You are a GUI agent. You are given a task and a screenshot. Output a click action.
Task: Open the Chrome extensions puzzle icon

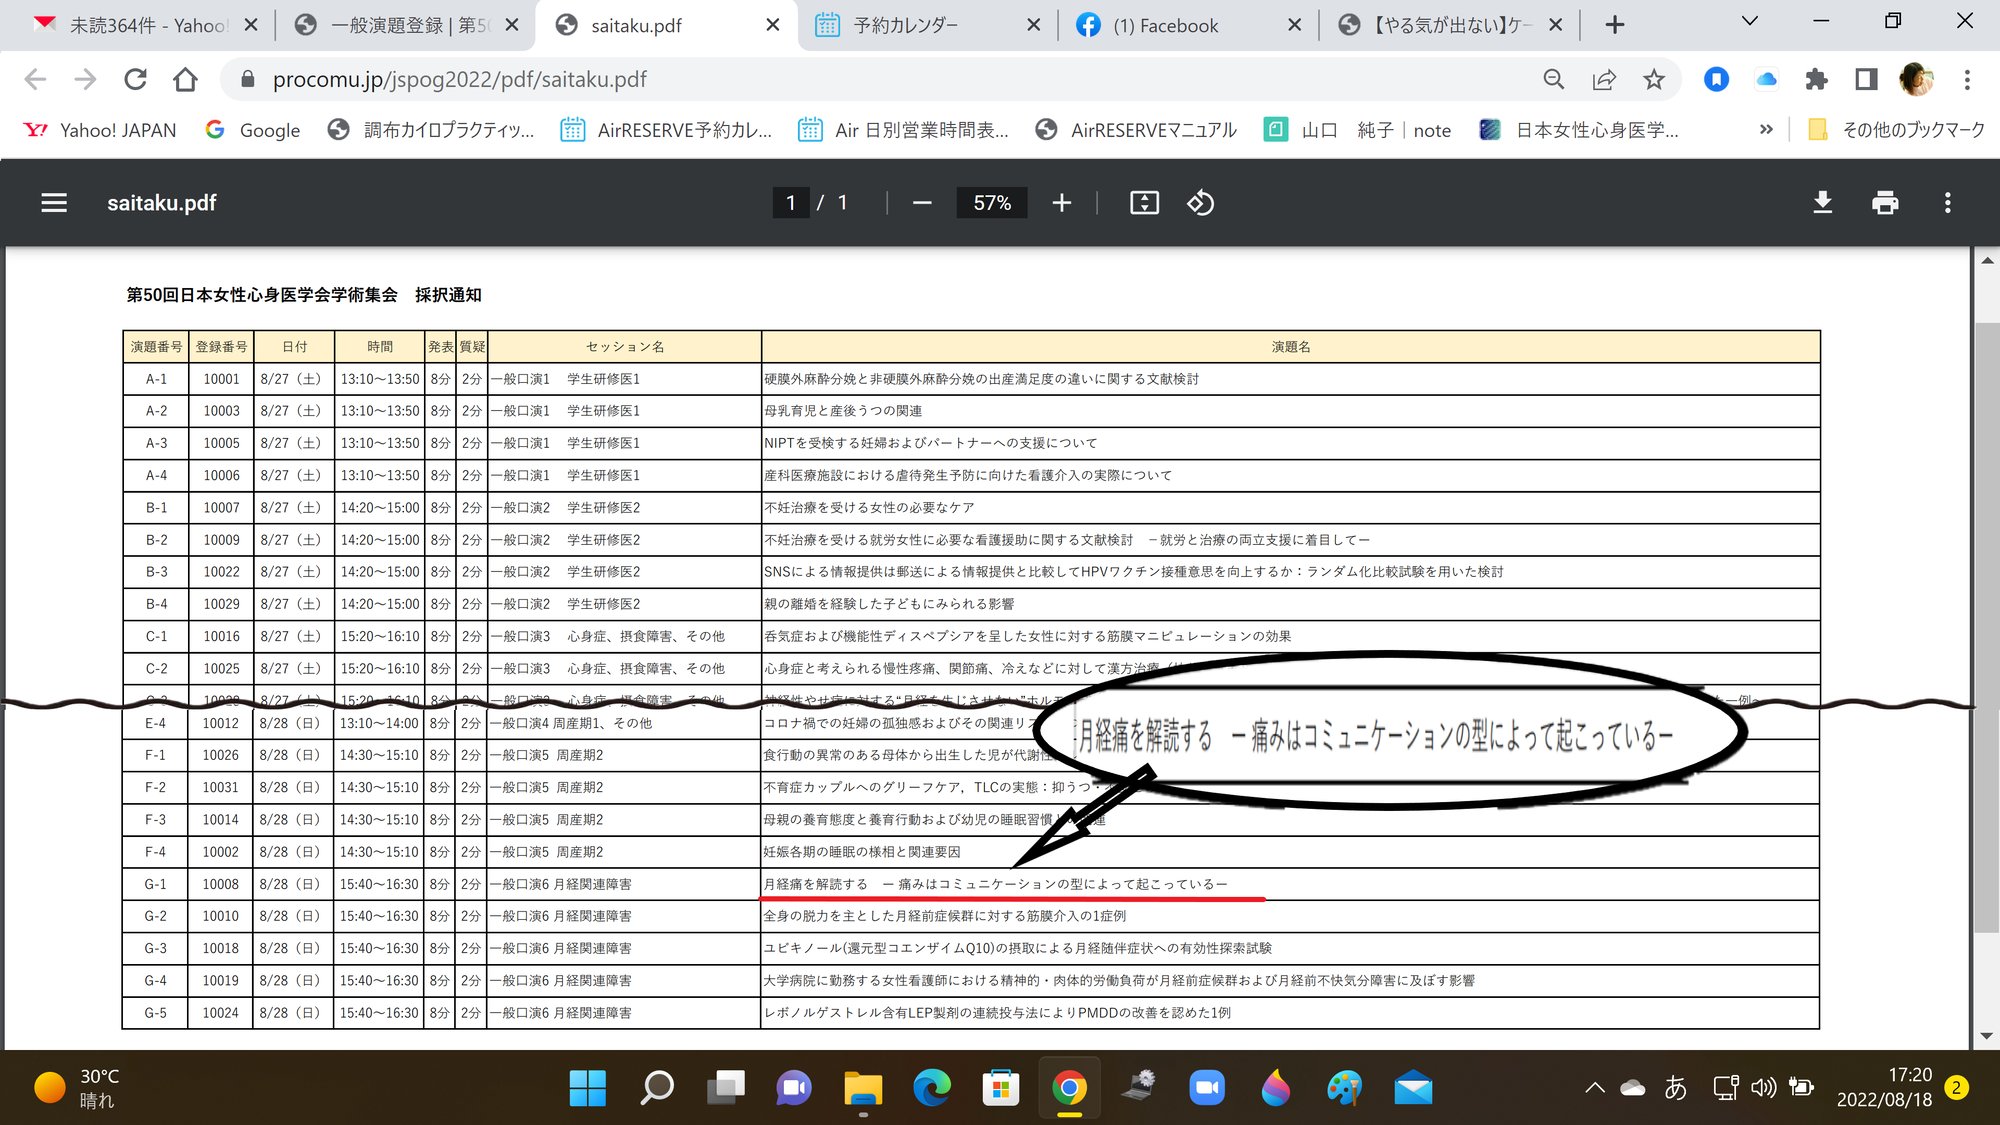pyautogui.click(x=1817, y=79)
